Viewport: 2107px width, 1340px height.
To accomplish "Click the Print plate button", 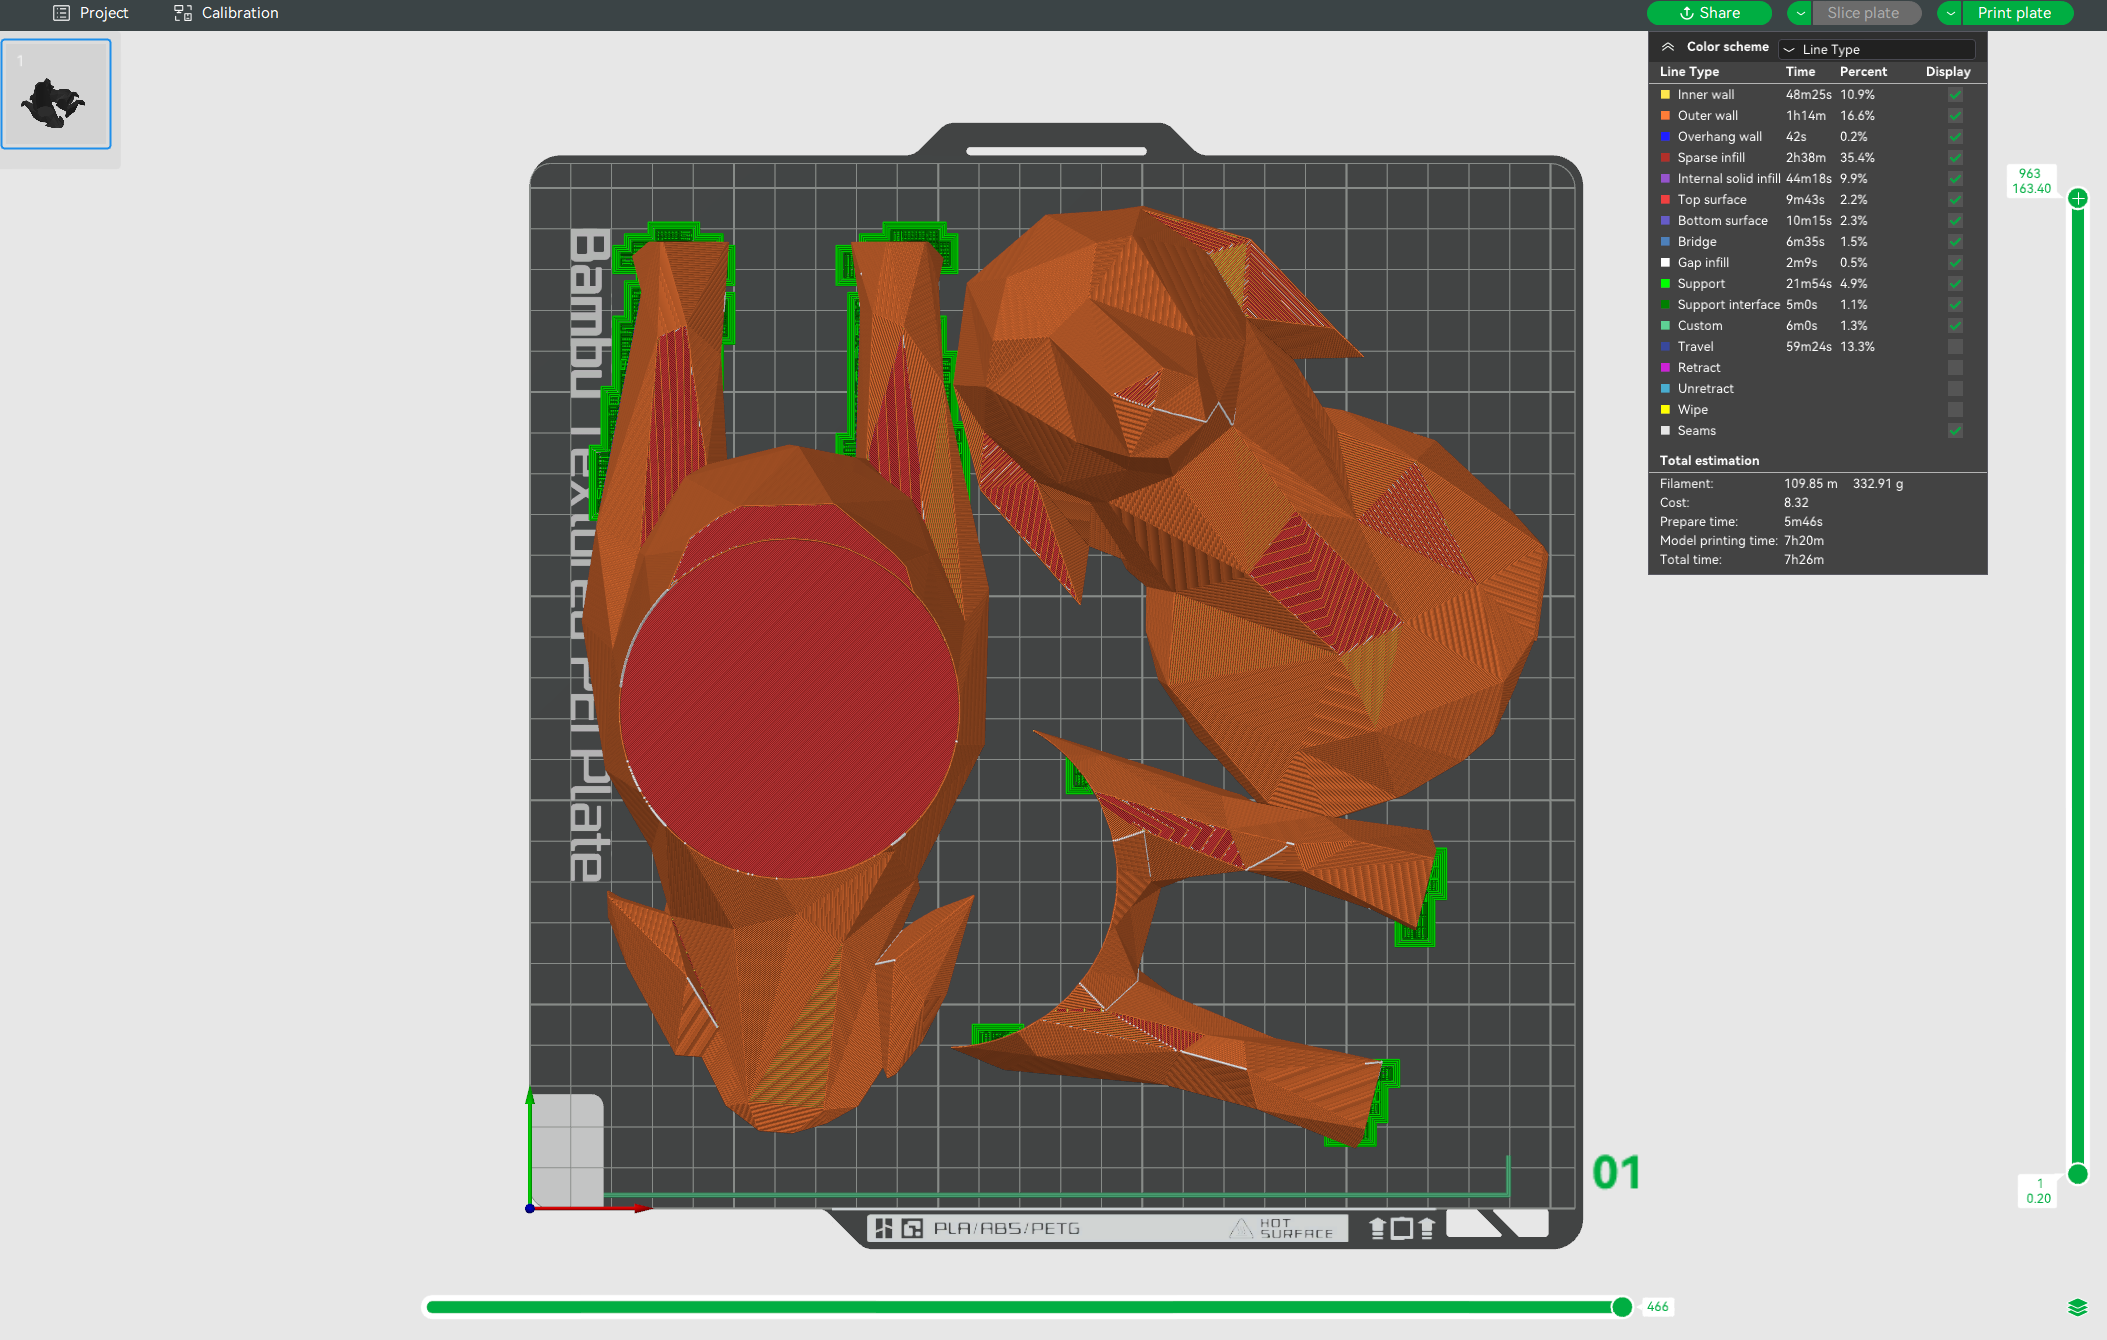I will [x=2014, y=13].
